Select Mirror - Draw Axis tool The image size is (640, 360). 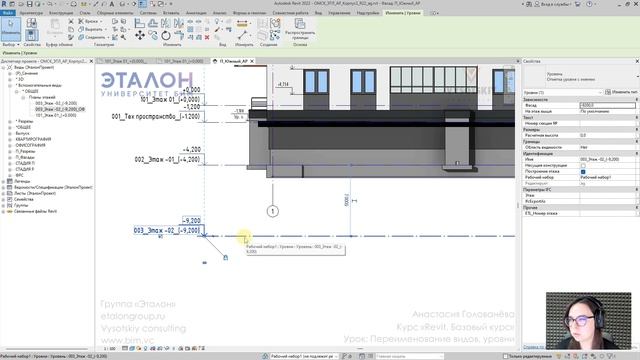pos(179,24)
